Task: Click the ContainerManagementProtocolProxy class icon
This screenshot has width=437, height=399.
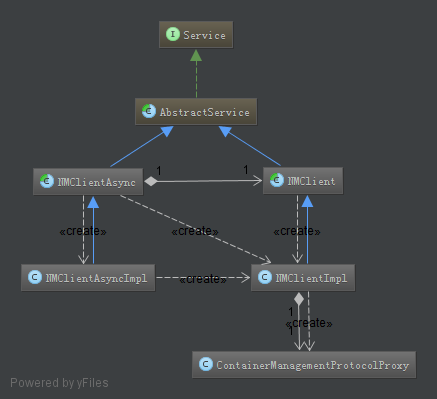Action: [x=206, y=364]
